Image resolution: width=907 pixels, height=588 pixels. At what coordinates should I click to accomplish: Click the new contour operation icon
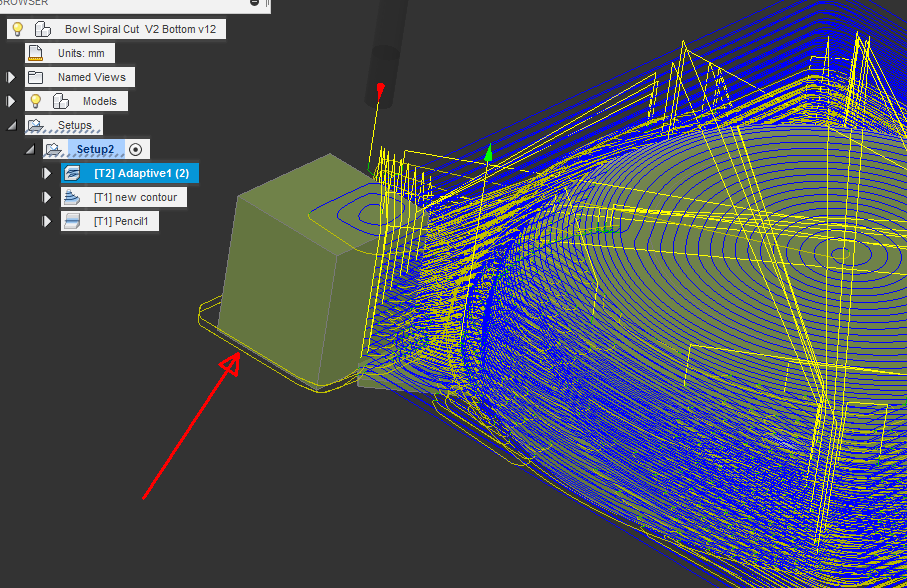point(70,196)
